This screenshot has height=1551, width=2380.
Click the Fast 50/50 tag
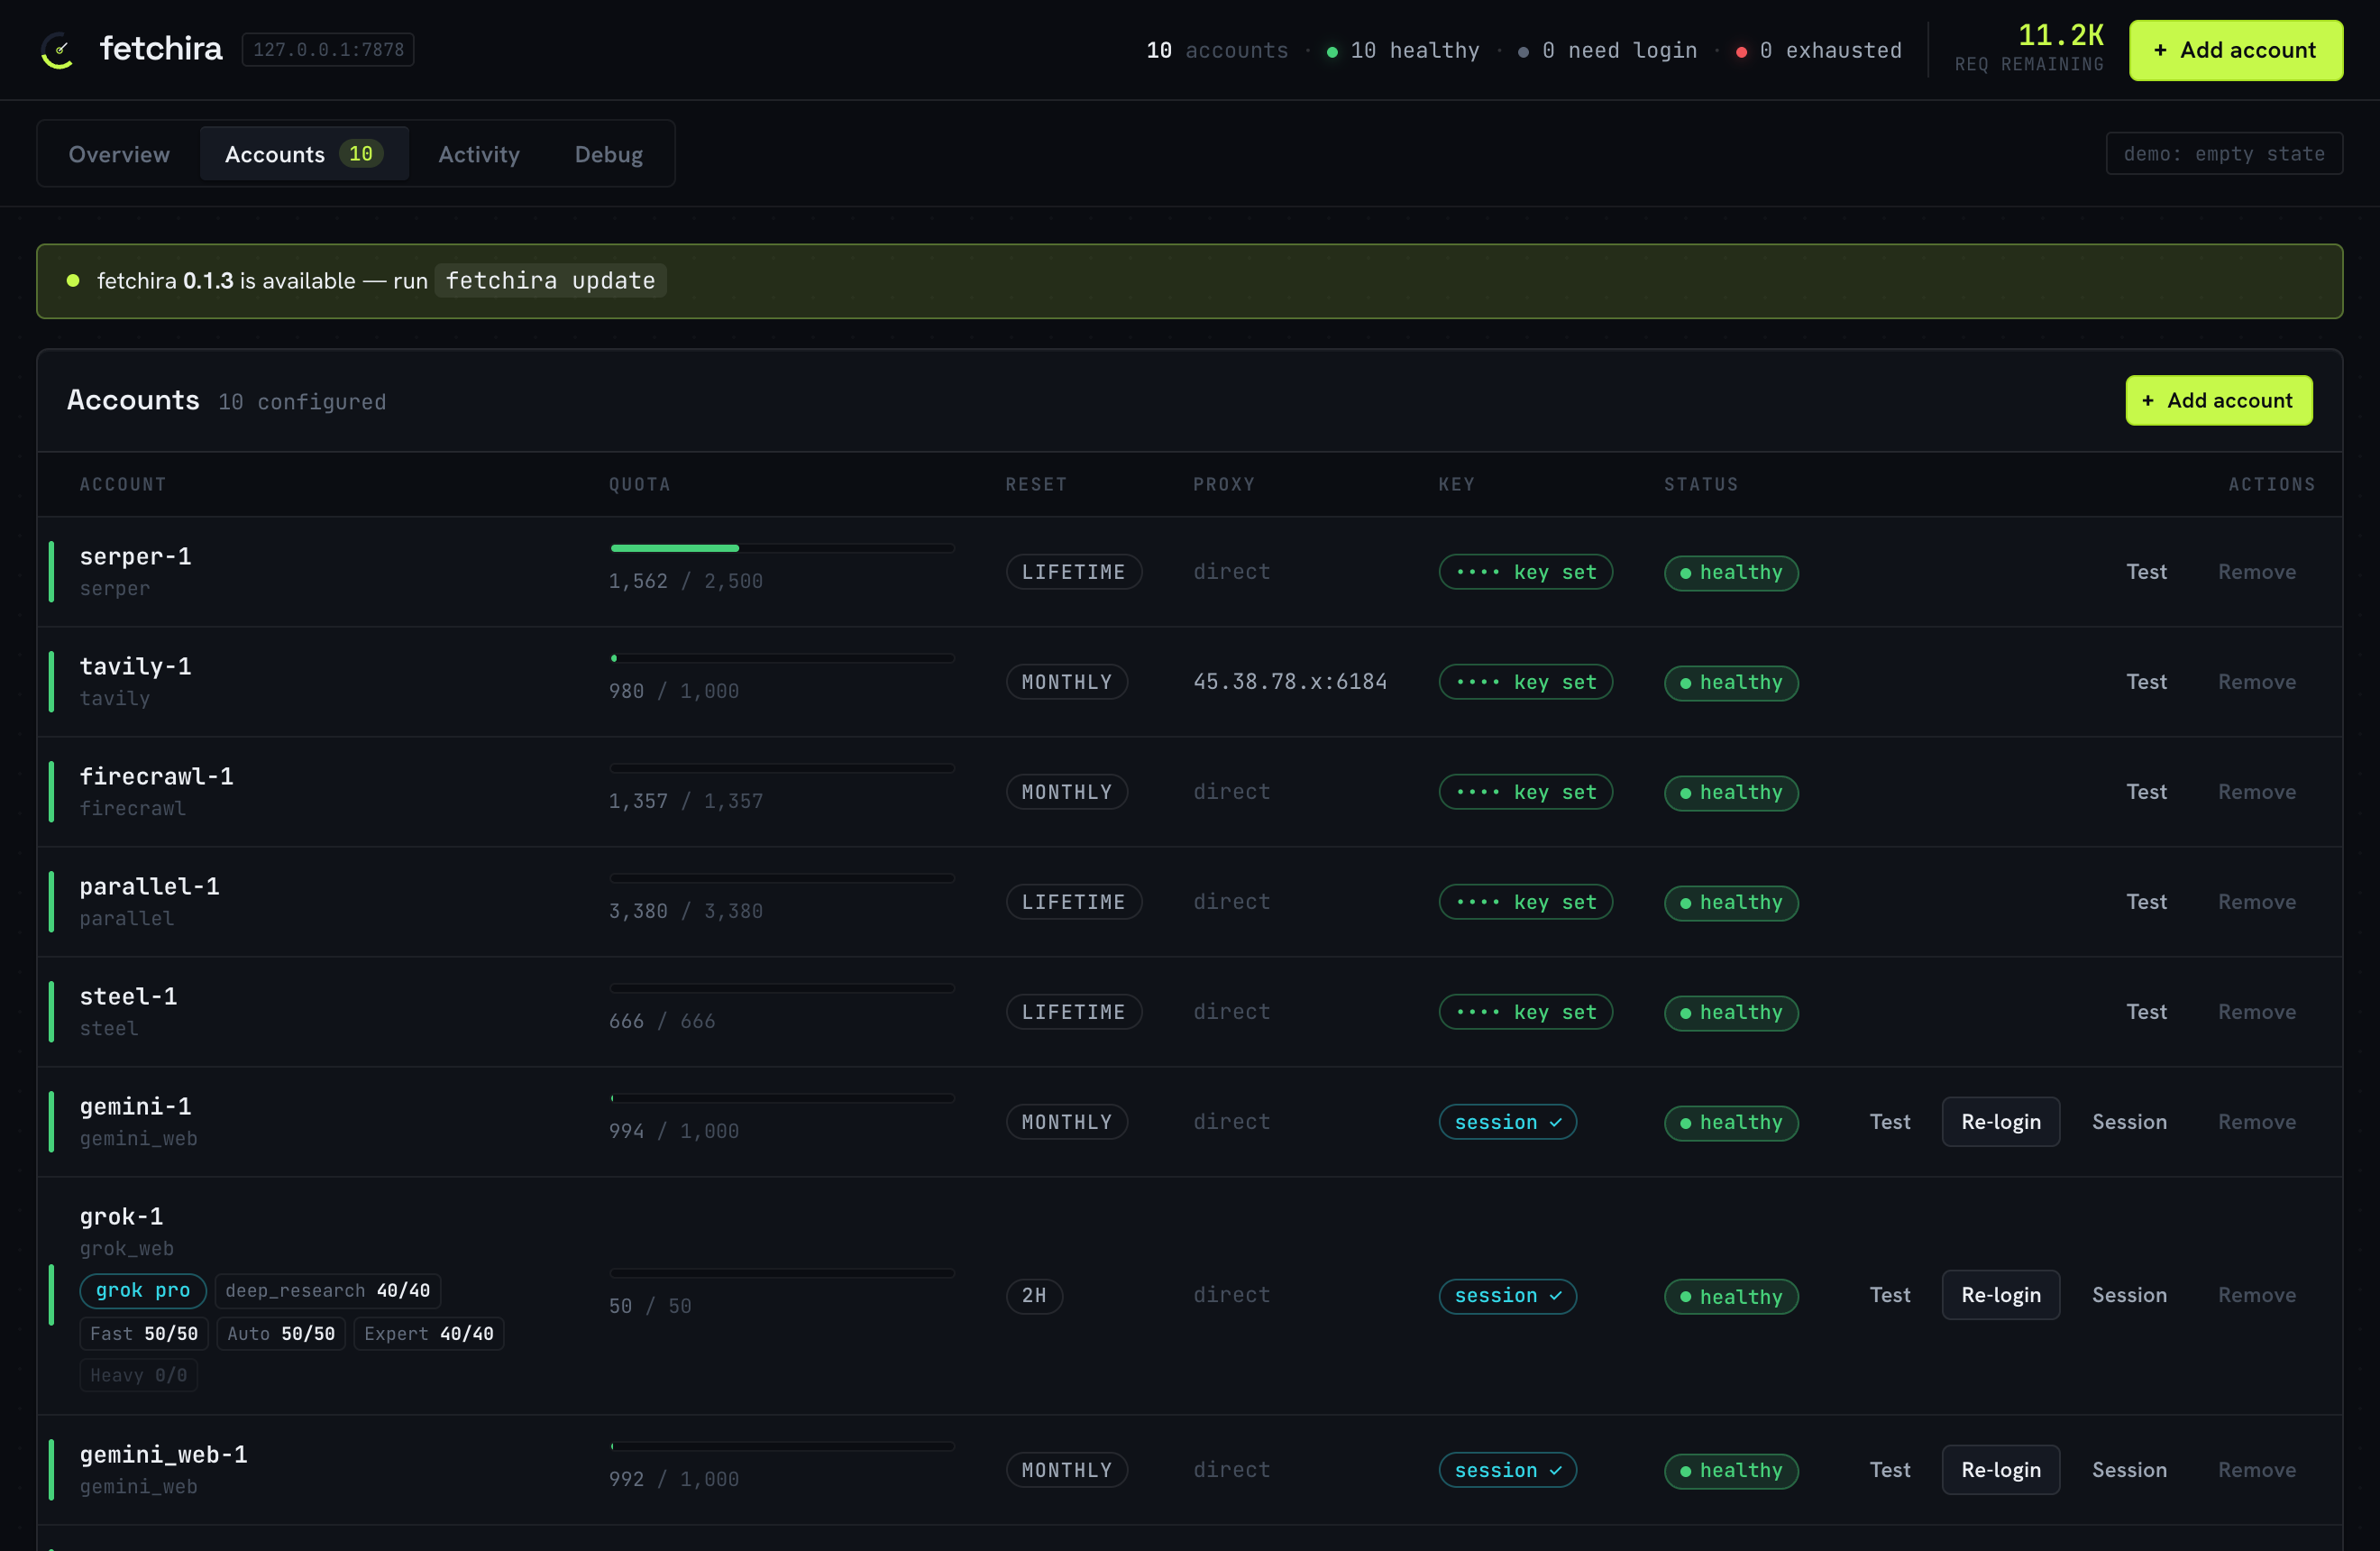pos(144,1334)
